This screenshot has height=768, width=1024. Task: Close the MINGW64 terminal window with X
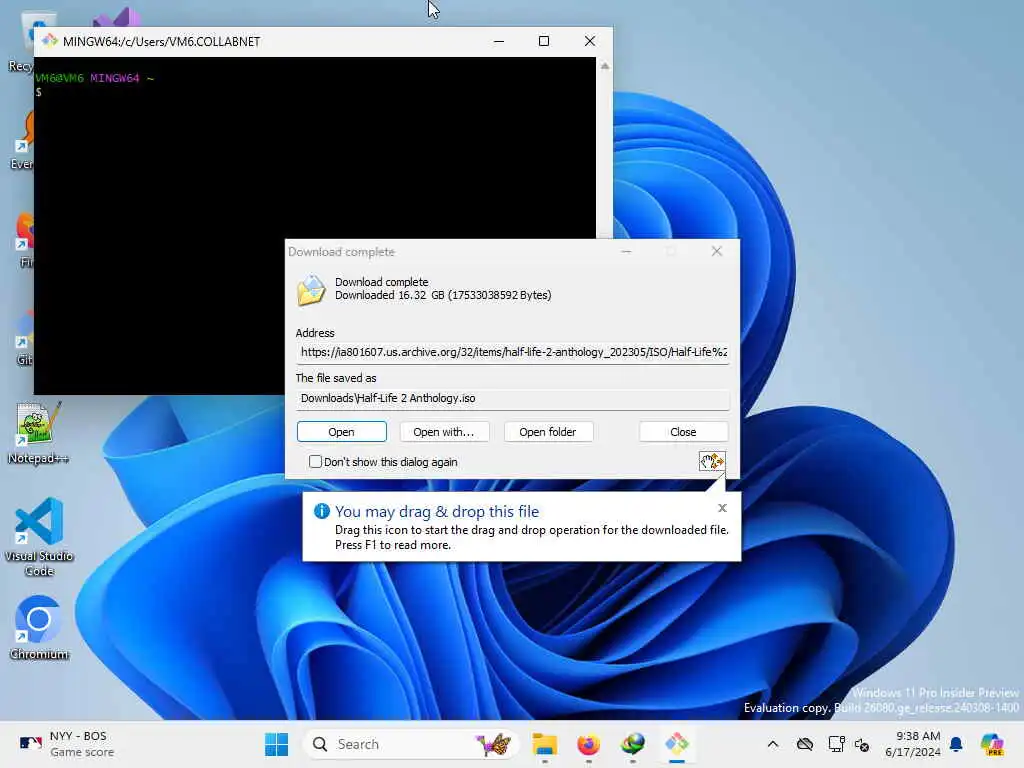click(x=590, y=41)
